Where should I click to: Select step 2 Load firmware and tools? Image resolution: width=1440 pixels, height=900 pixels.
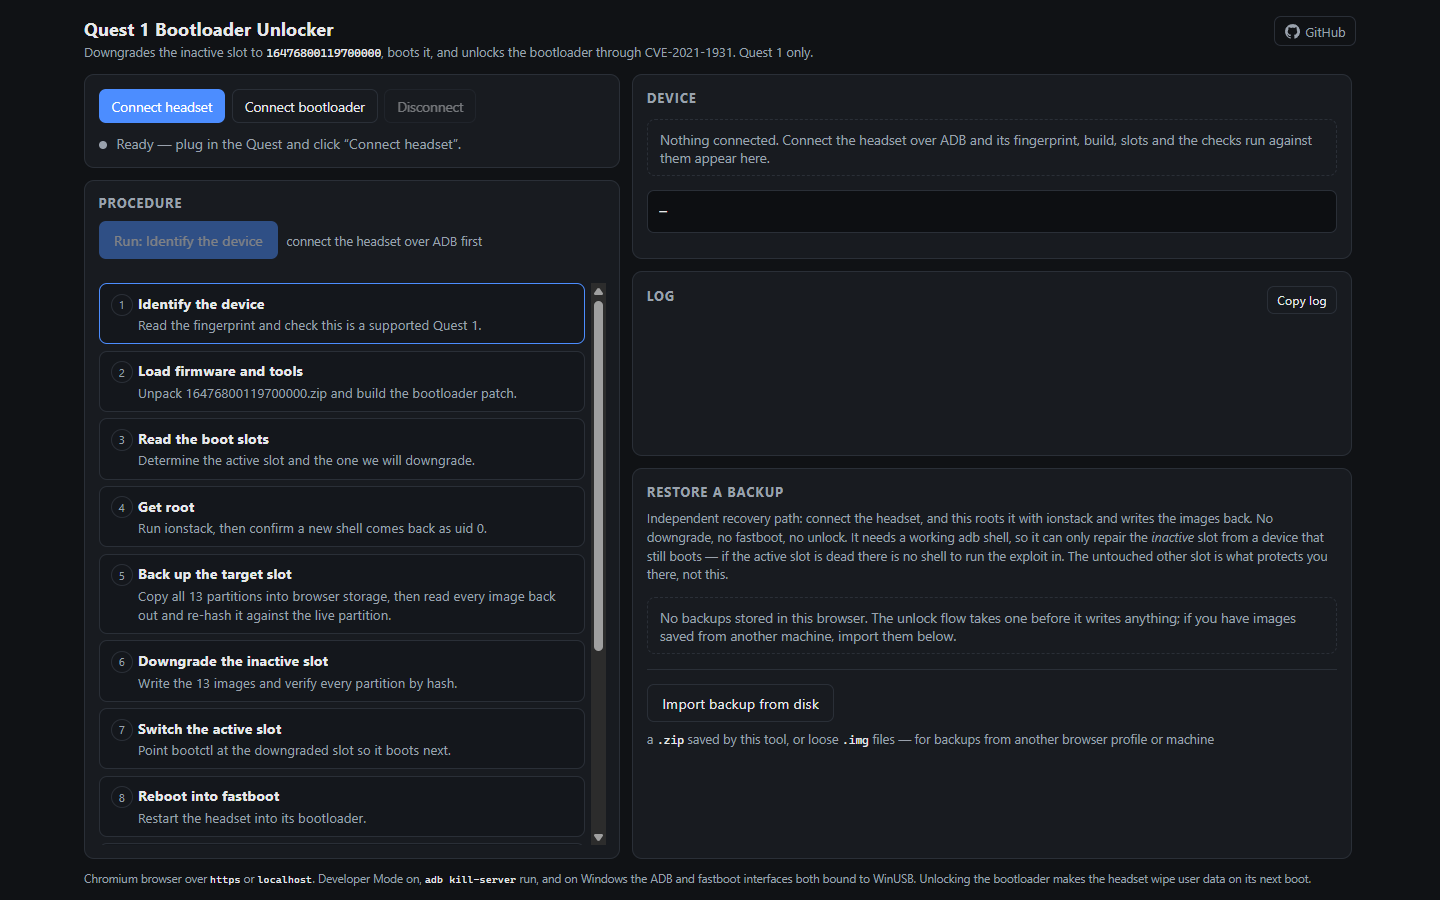pos(342,382)
